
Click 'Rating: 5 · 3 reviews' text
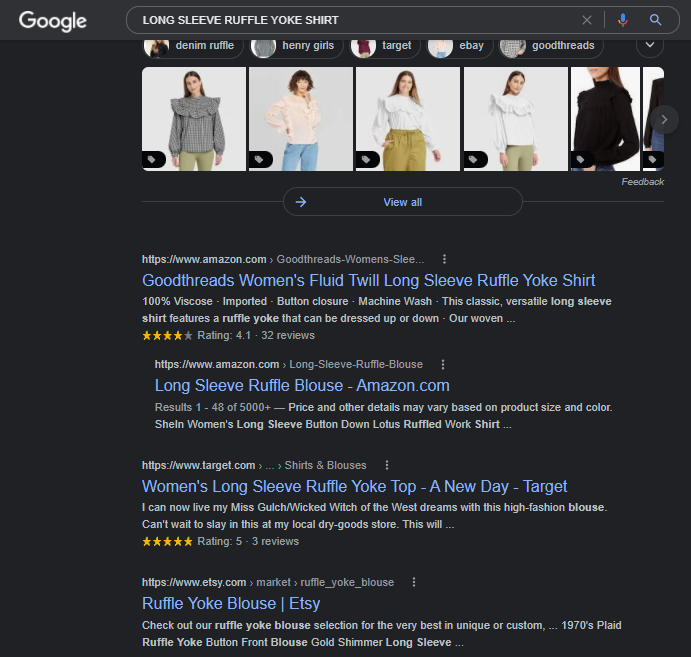(x=248, y=541)
